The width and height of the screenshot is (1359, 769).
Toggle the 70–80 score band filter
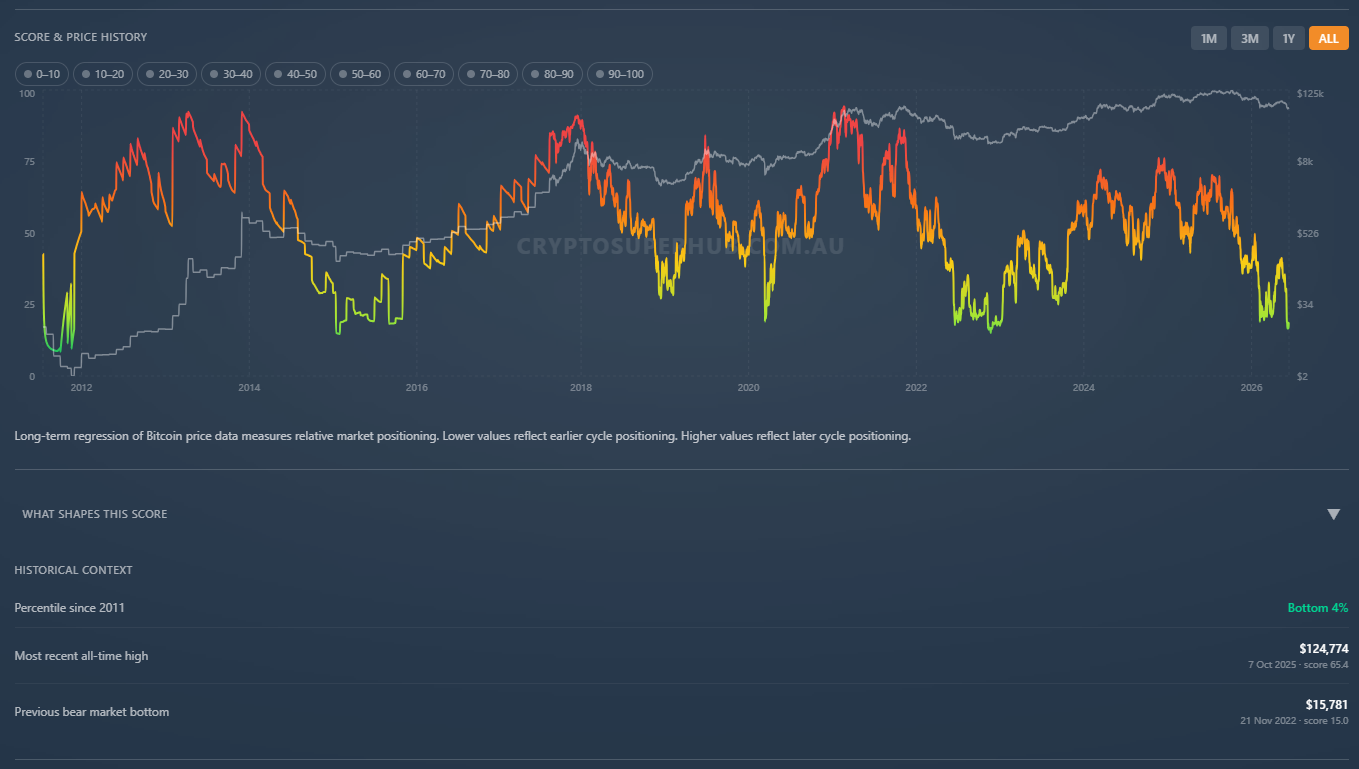488,74
